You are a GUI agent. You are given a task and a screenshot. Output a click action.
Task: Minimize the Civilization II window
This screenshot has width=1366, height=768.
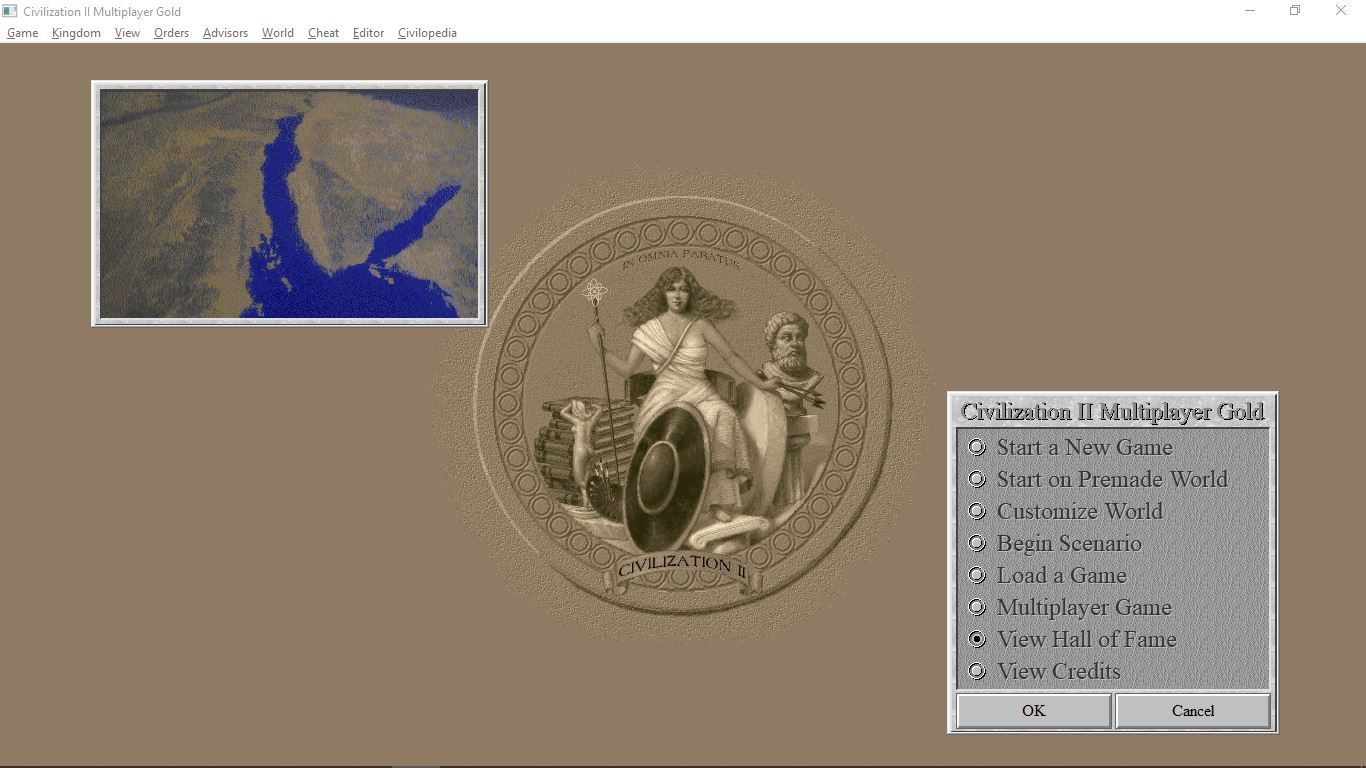click(x=1250, y=11)
